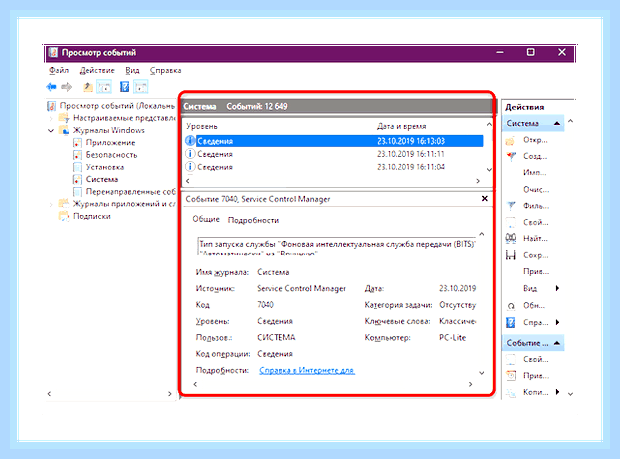Click the refresh icon (Обн...)
This screenshot has width=620, height=459.
pyautogui.click(x=511, y=306)
